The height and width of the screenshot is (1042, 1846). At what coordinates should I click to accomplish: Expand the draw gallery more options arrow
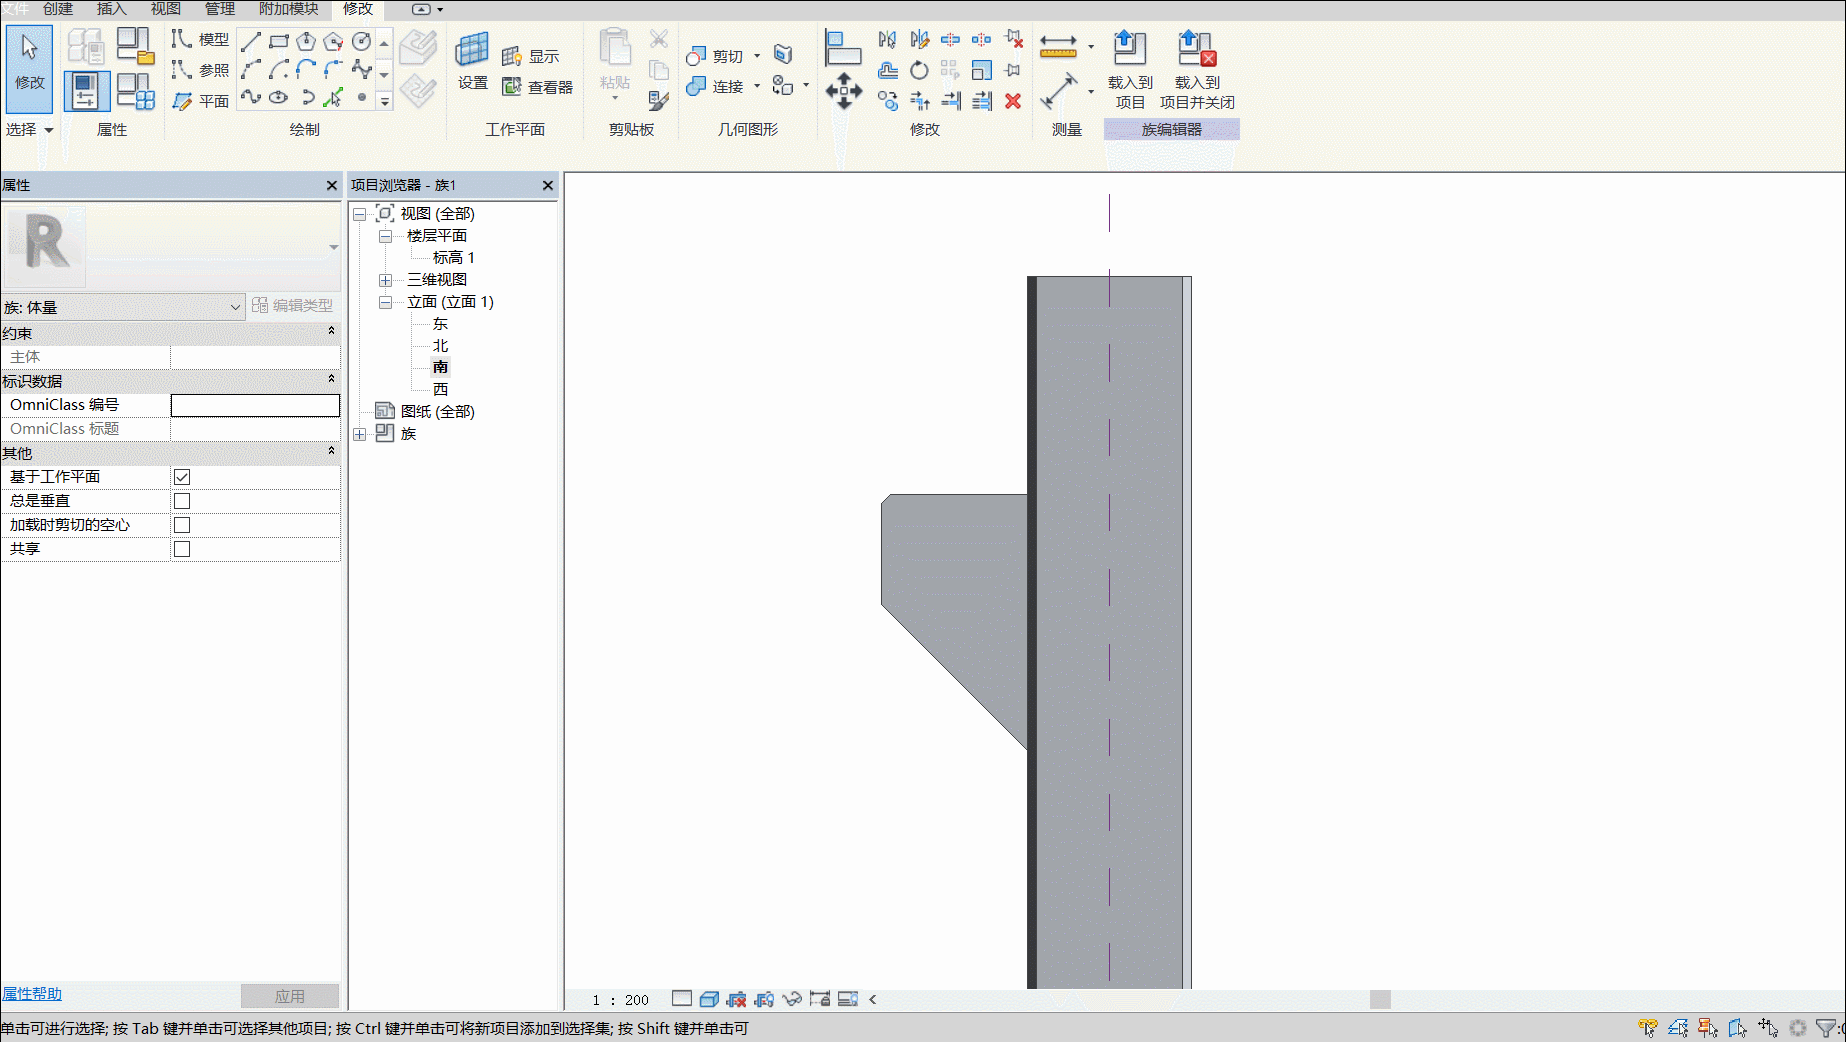click(x=384, y=101)
